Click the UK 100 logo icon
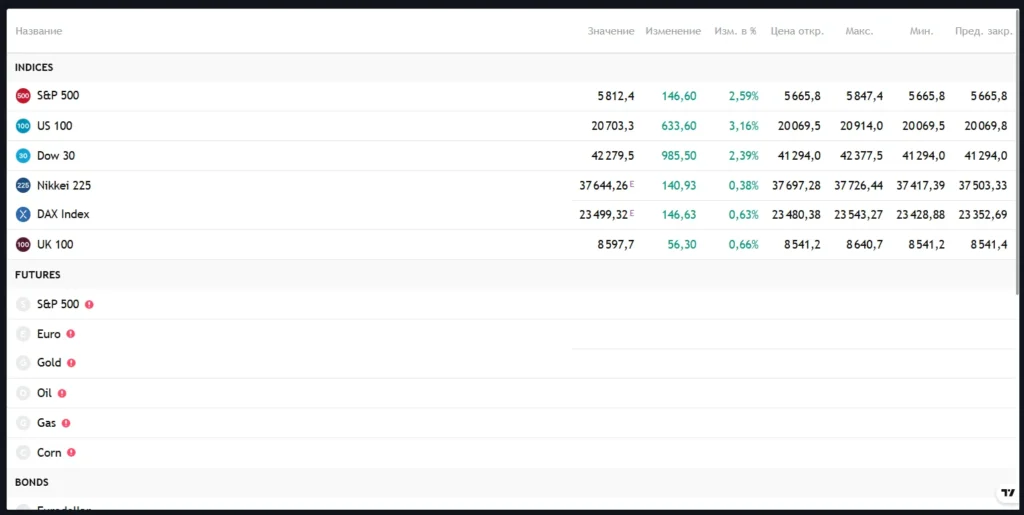 [23, 245]
